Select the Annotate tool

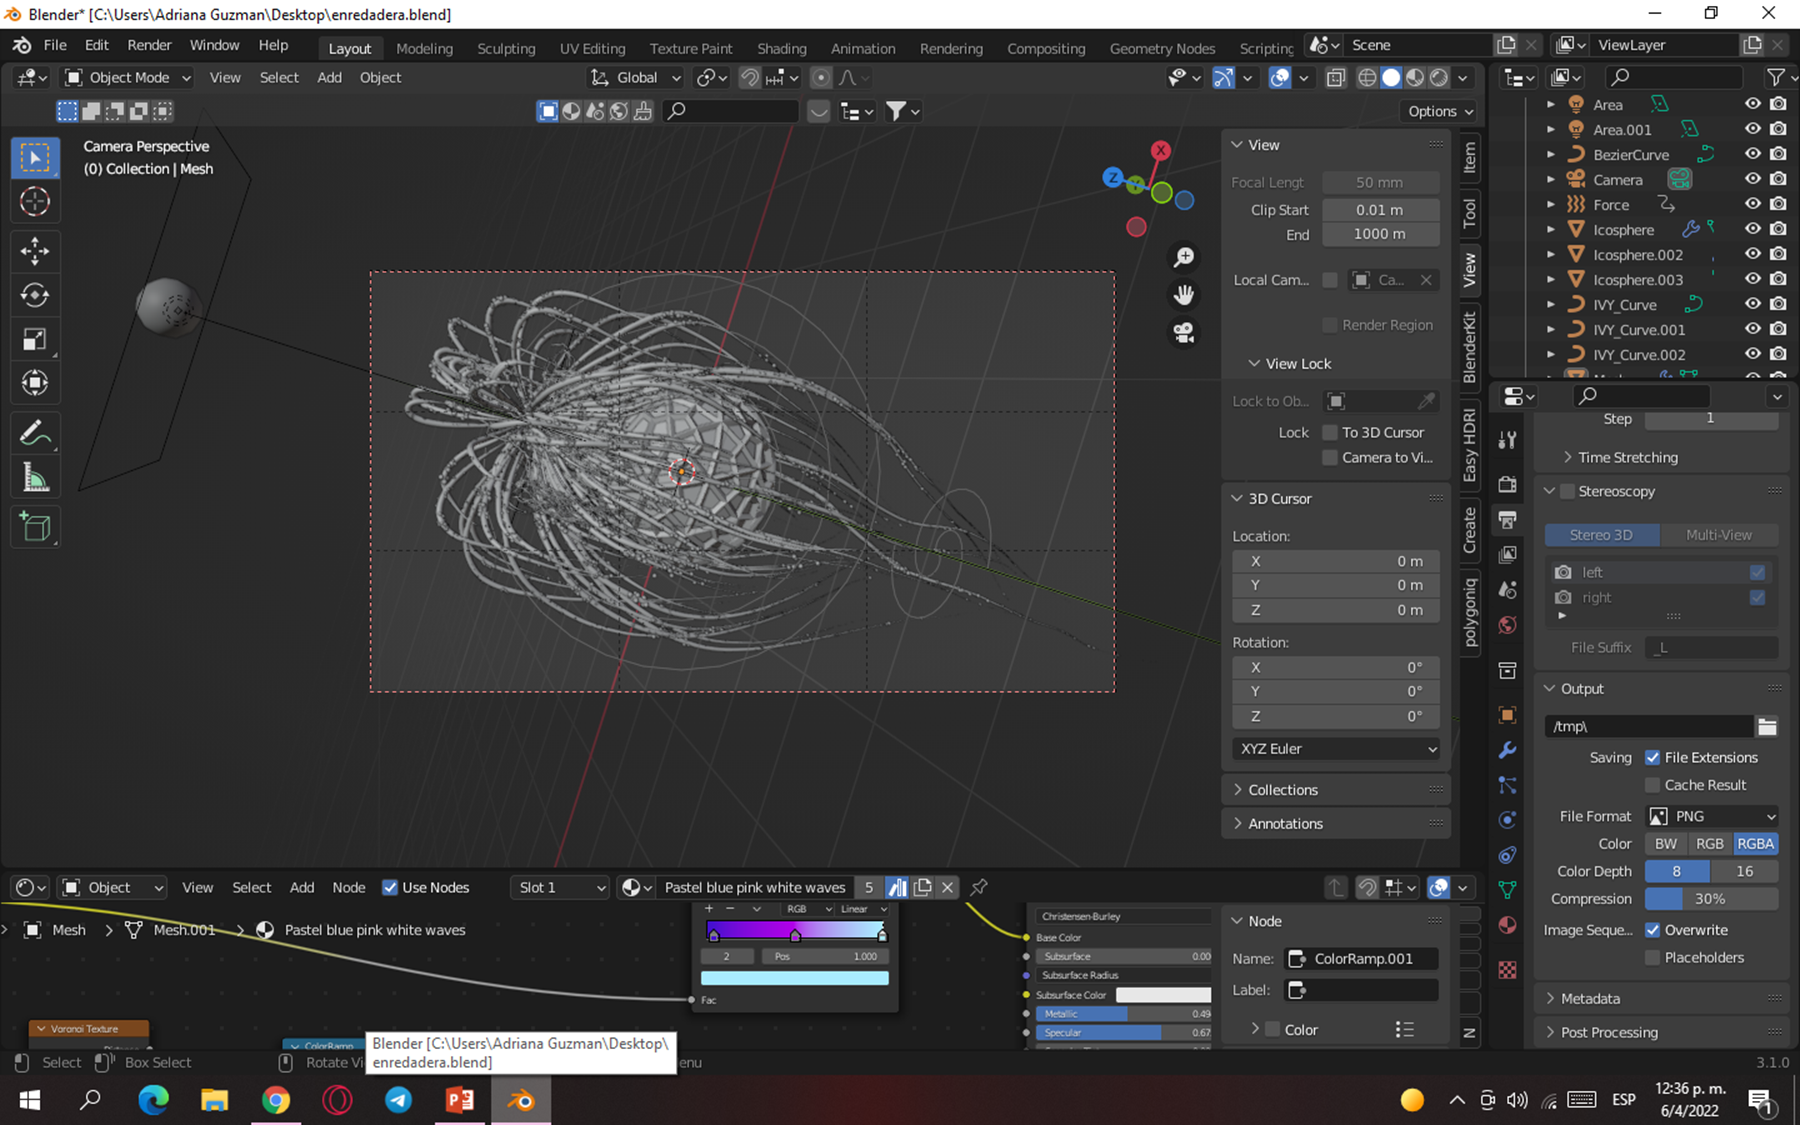point(35,433)
